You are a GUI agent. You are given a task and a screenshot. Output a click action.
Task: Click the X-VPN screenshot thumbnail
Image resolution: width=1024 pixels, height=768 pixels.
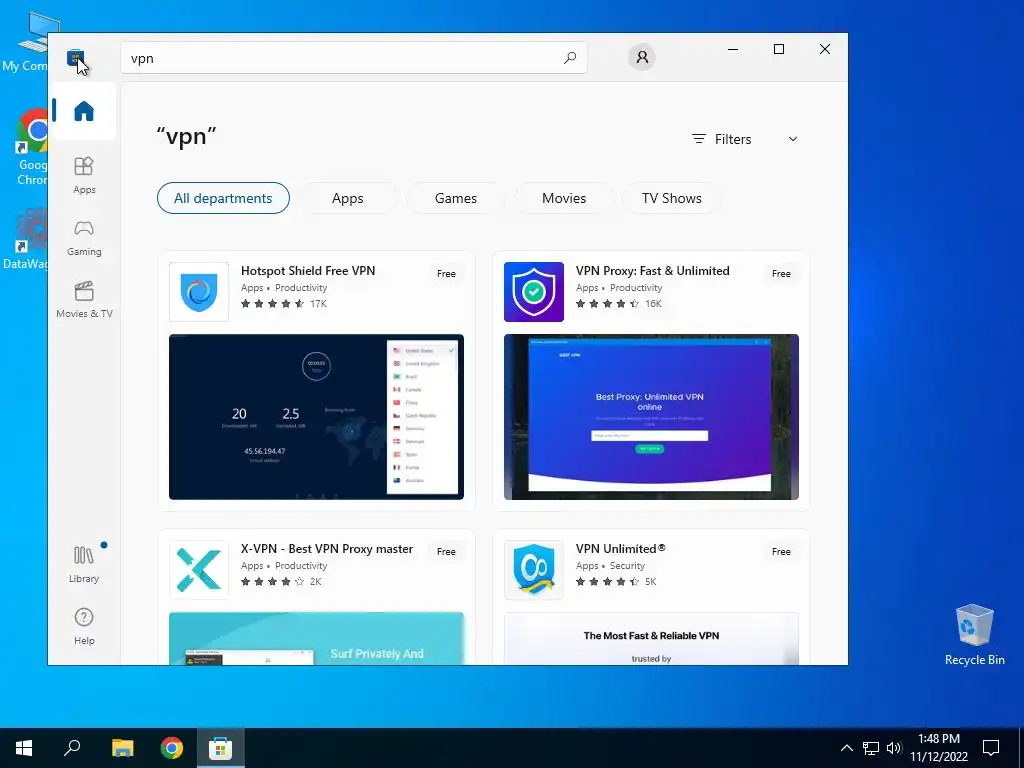coord(316,639)
